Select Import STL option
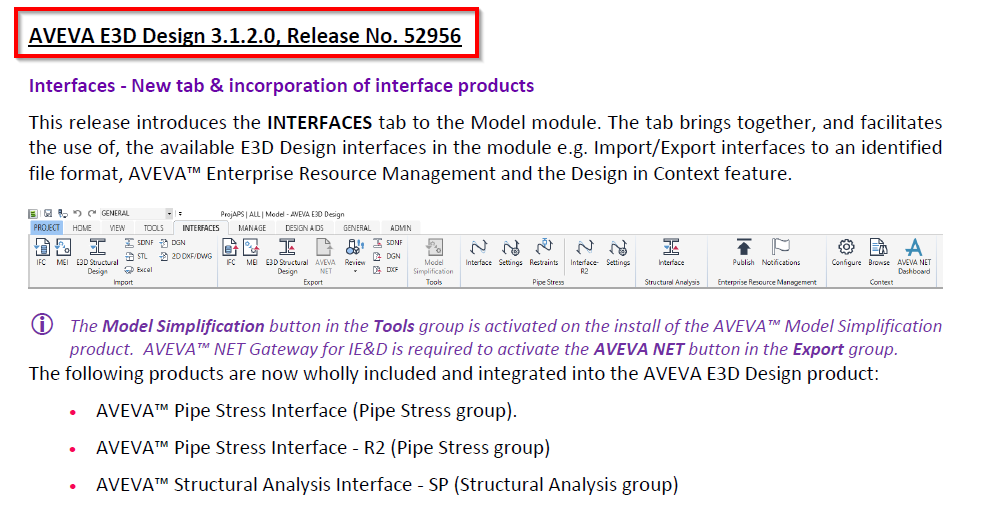This screenshot has width=1008, height=525. pos(136,256)
